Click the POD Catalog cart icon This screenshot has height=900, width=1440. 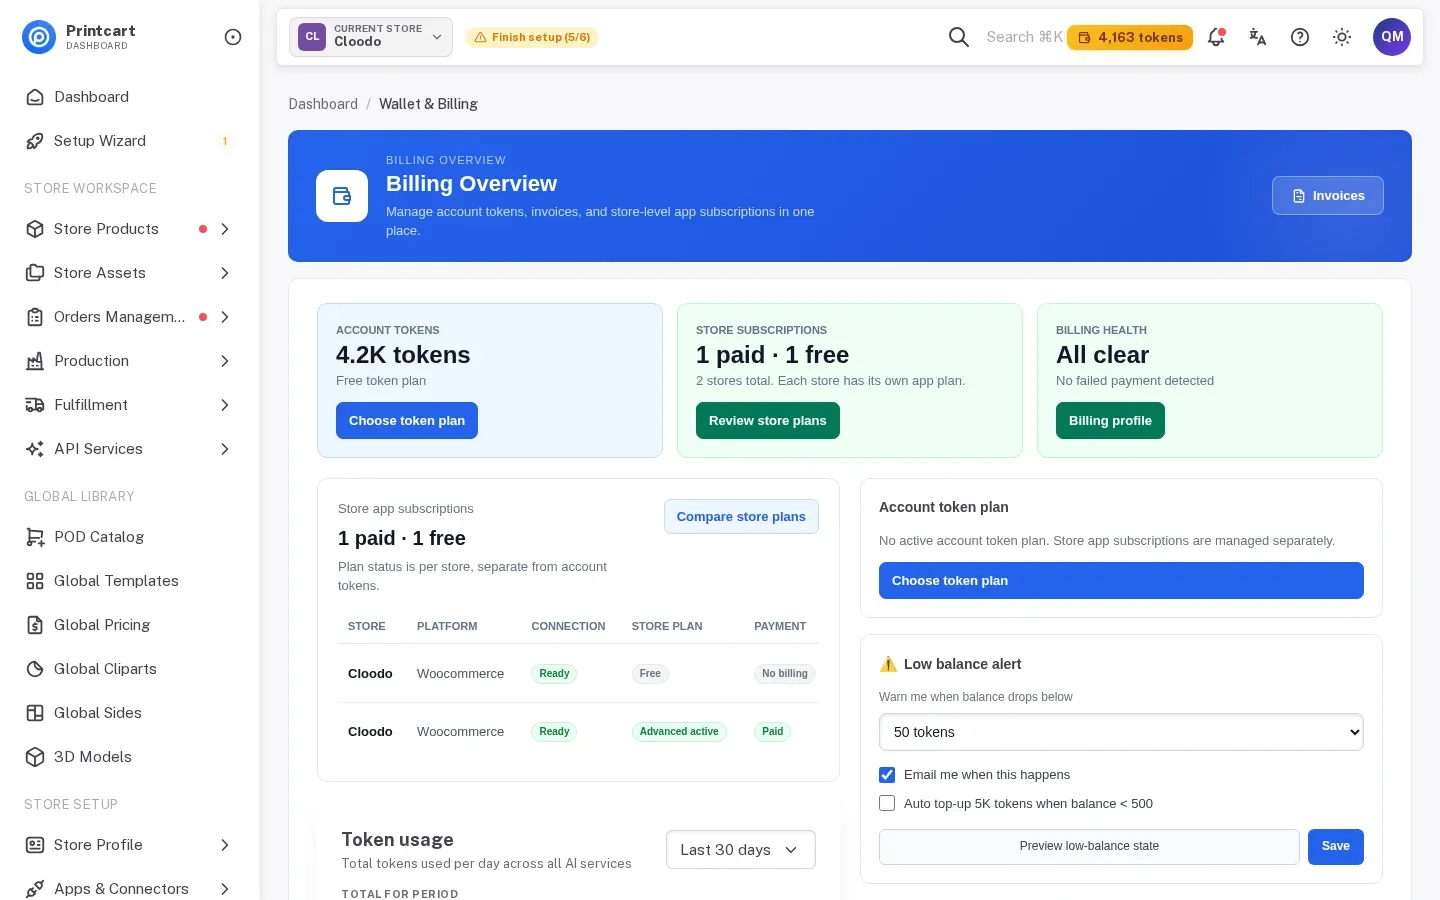point(35,537)
